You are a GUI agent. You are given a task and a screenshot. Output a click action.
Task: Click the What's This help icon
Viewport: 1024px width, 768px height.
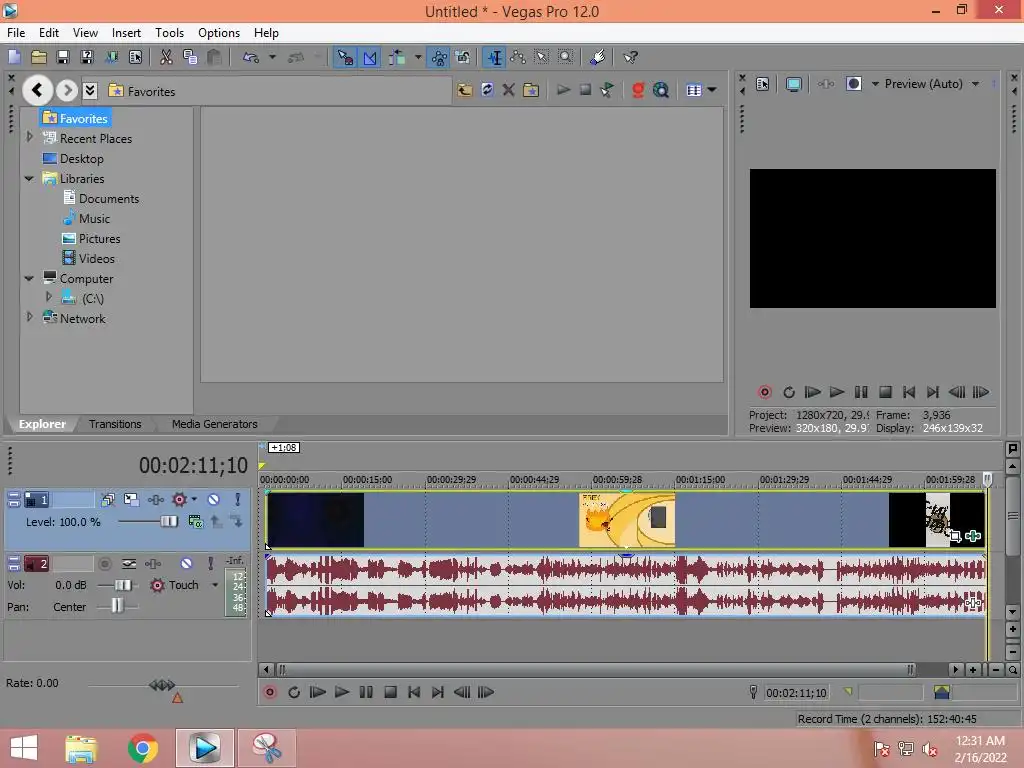click(x=630, y=57)
